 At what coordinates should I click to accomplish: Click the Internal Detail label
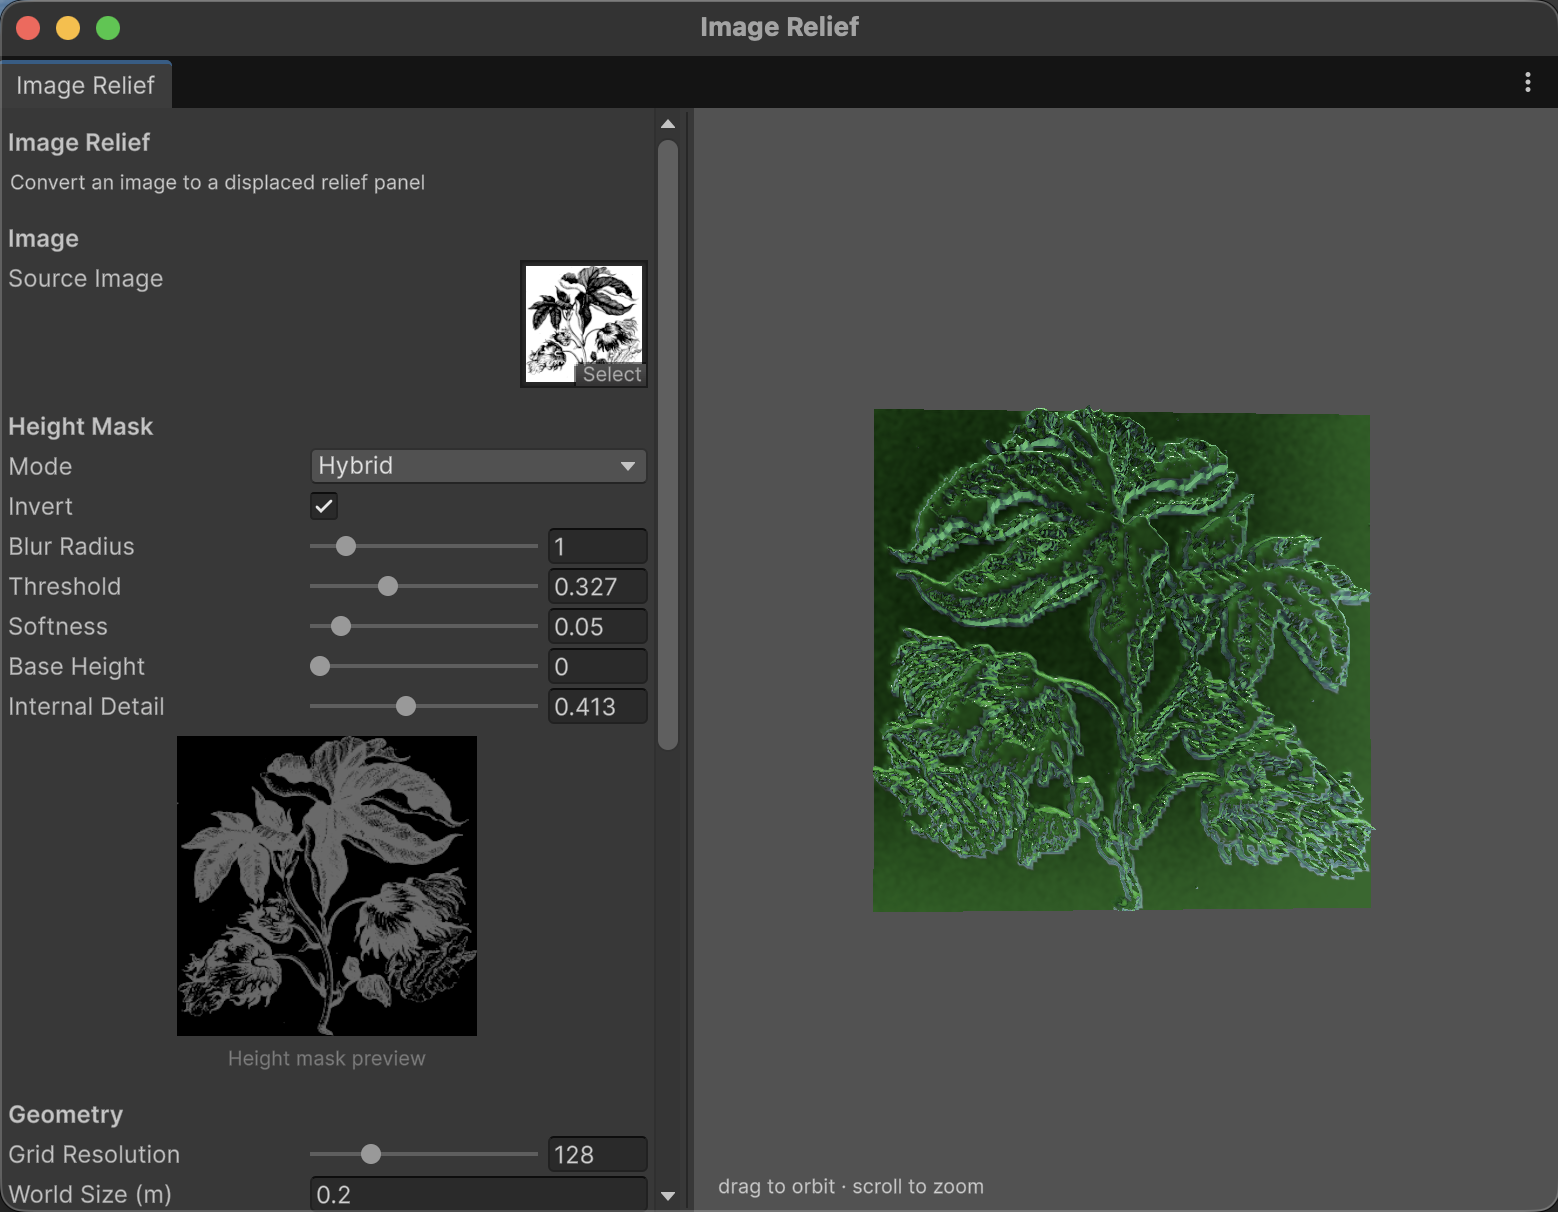click(x=87, y=706)
